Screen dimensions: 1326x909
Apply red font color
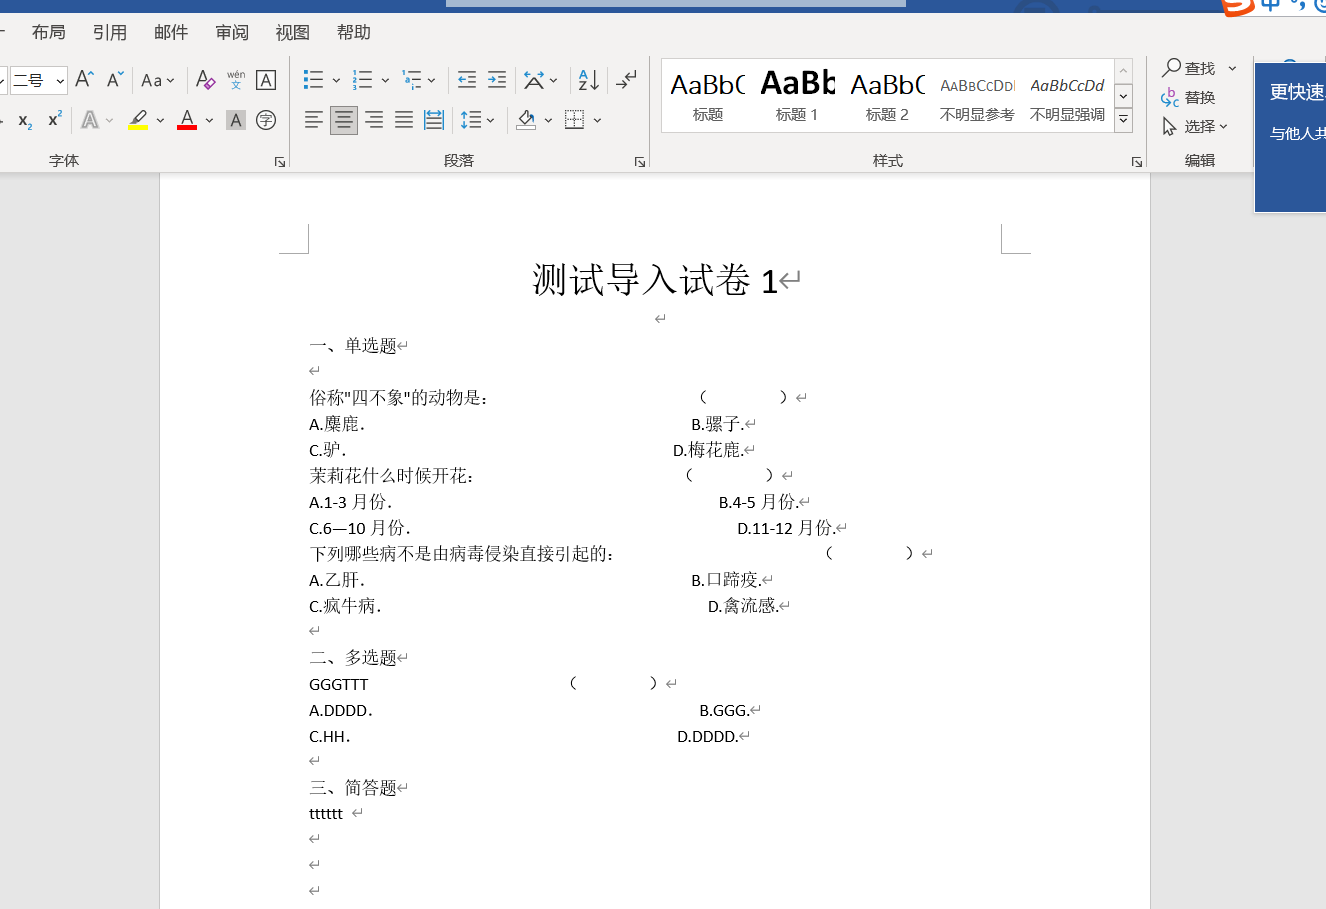tap(187, 120)
